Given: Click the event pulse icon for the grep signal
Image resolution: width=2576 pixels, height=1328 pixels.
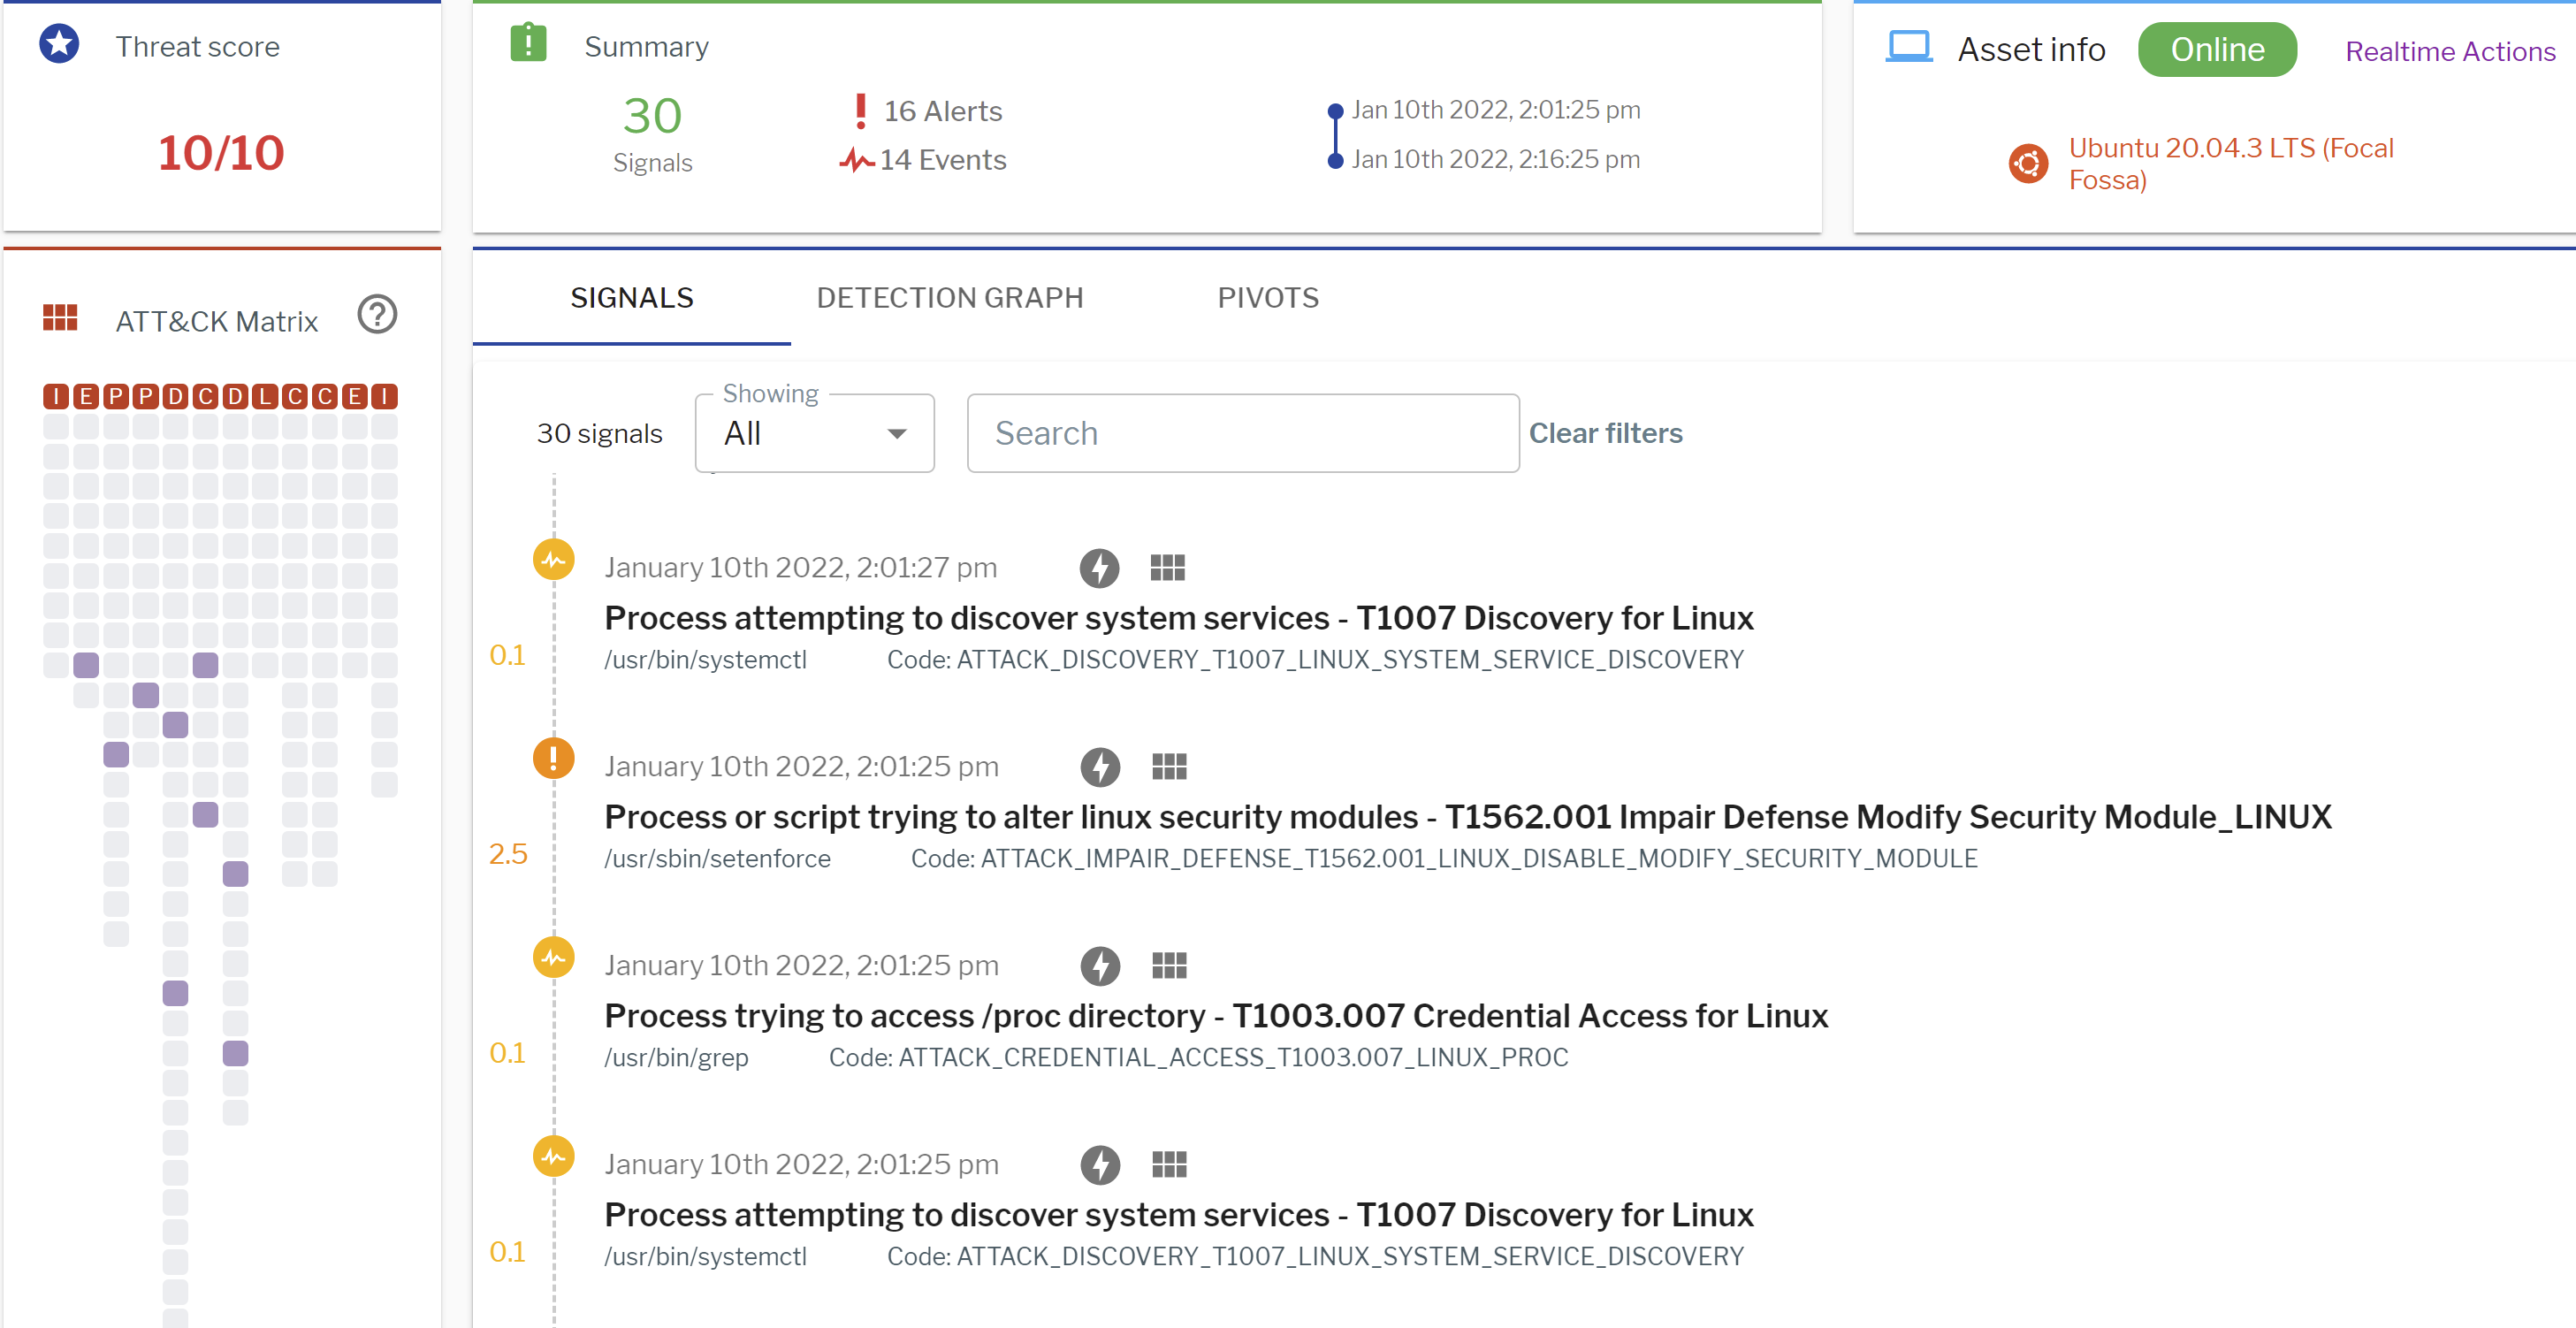Looking at the screenshot, I should (553, 958).
